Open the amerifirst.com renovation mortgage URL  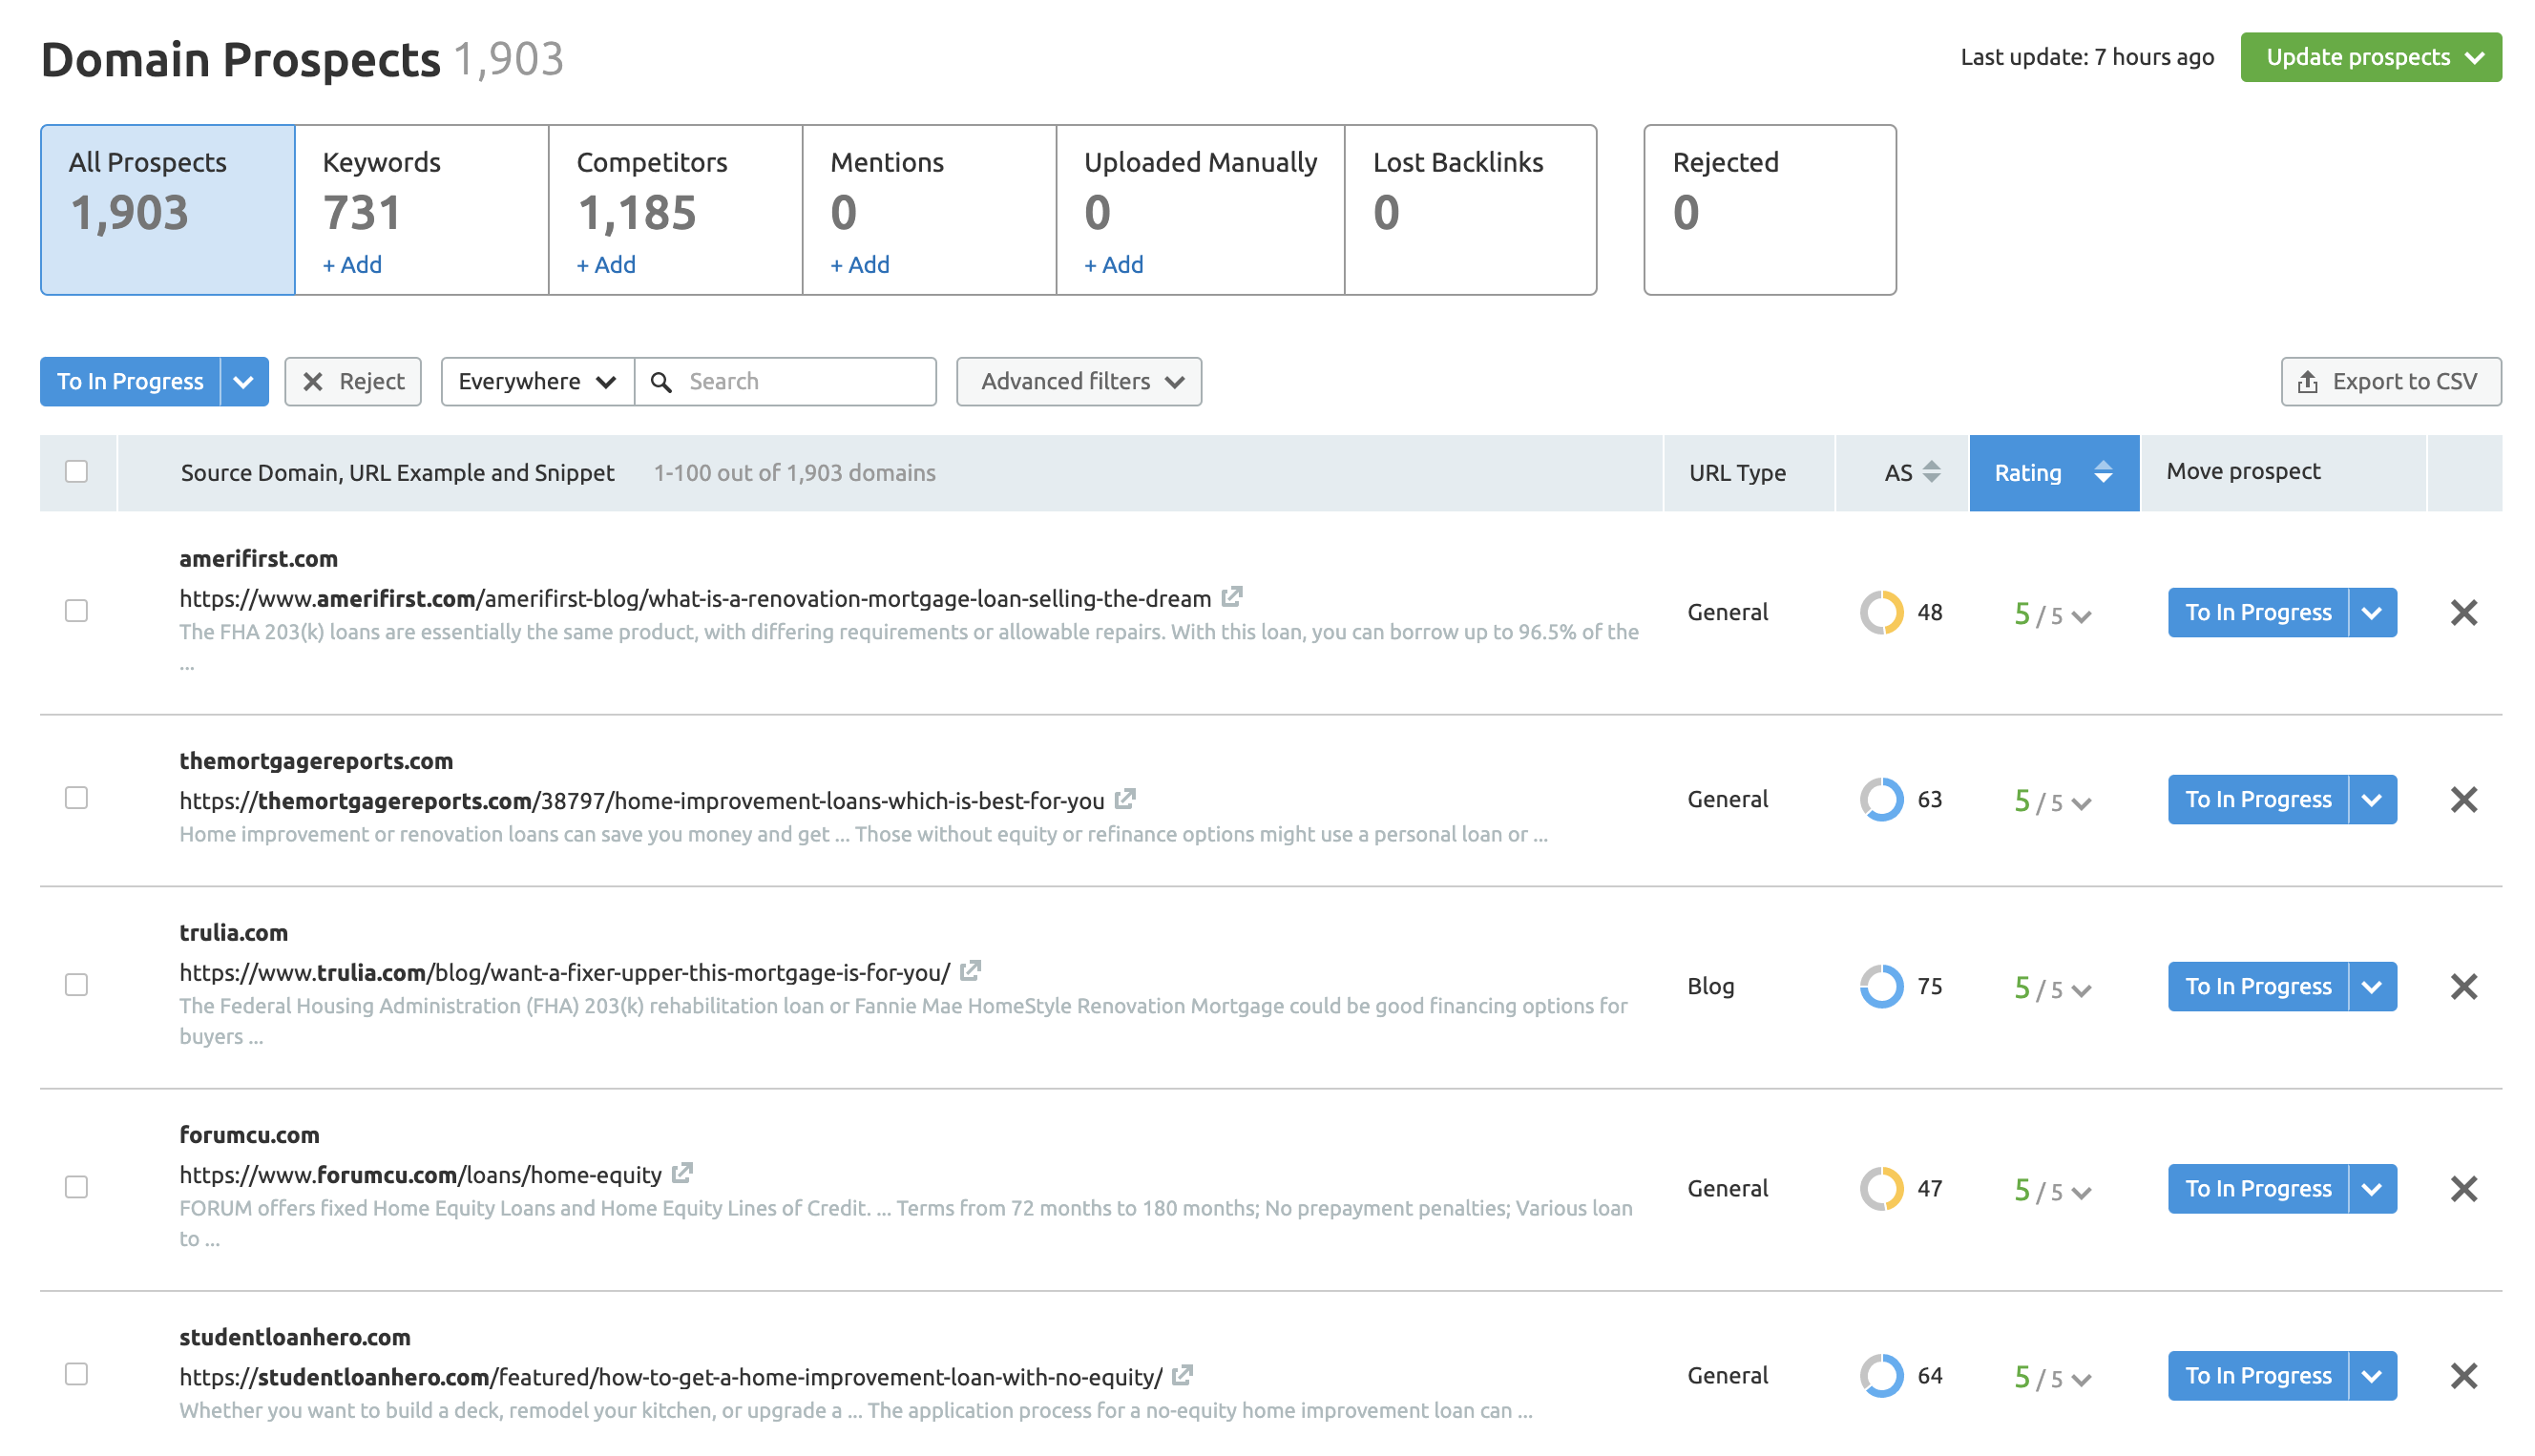point(695,599)
